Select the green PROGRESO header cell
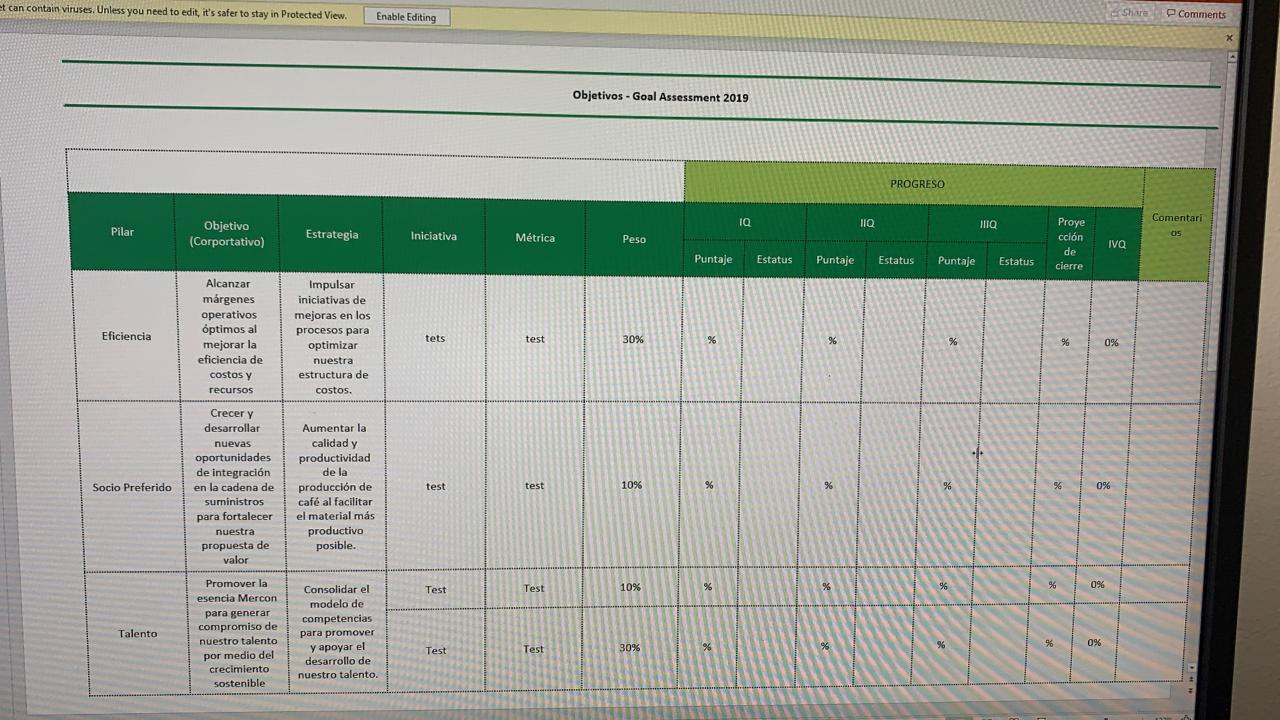This screenshot has width=1280, height=720. click(916, 184)
